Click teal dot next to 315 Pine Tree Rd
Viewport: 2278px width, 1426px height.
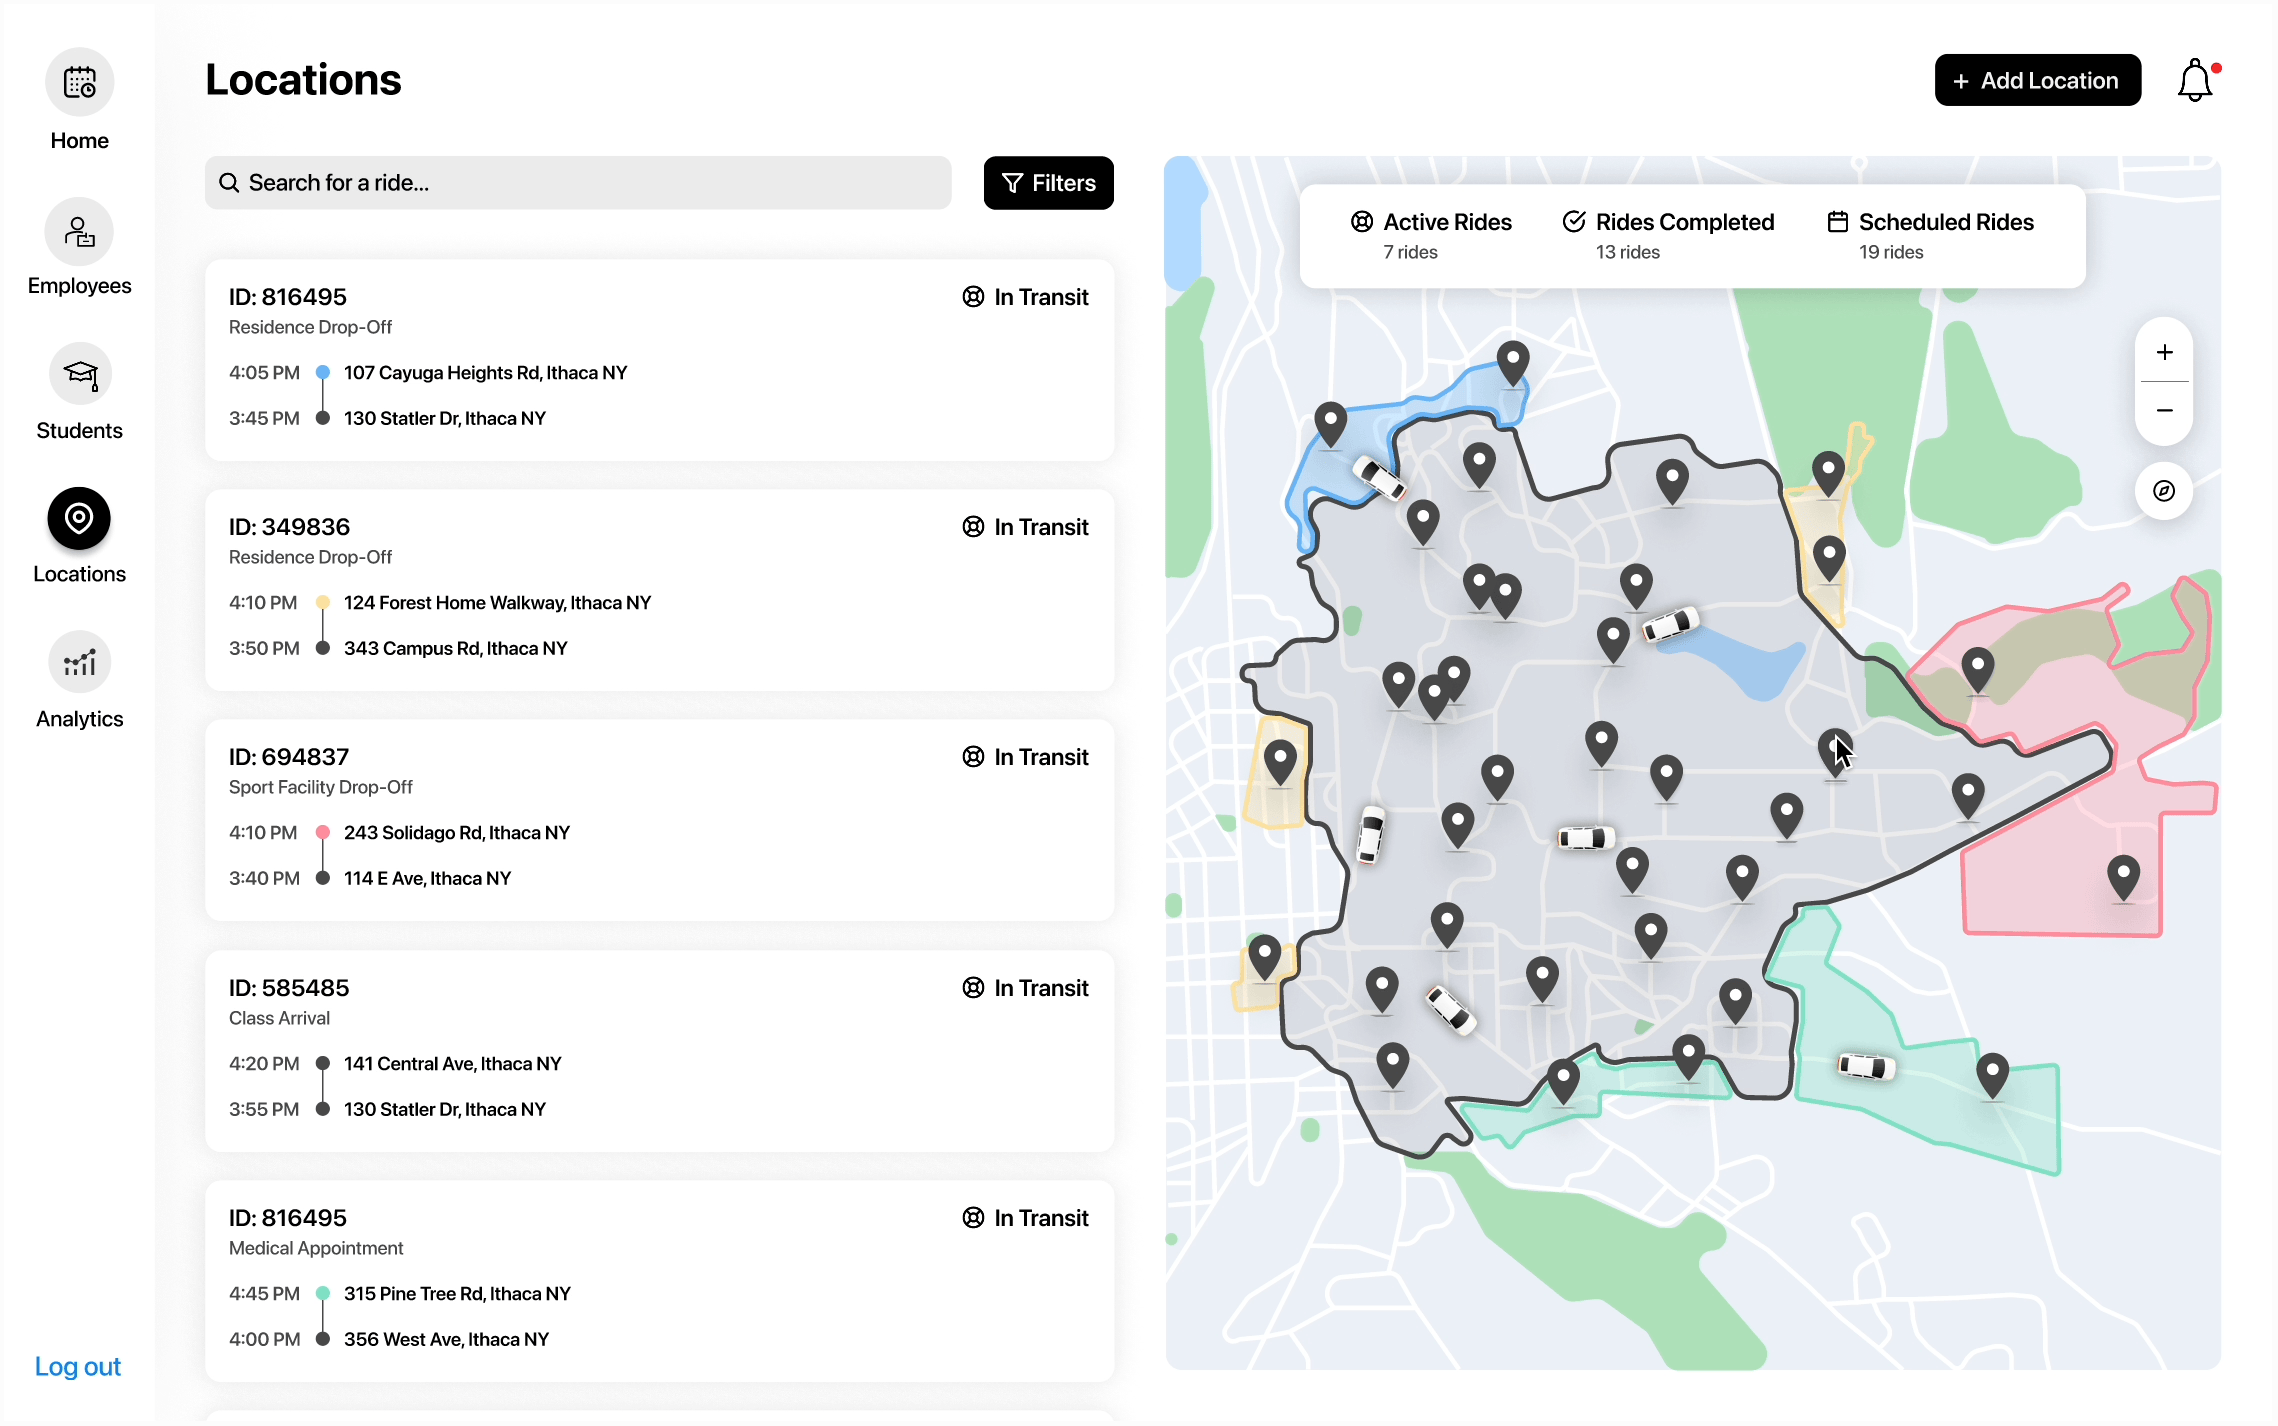[x=323, y=1293]
